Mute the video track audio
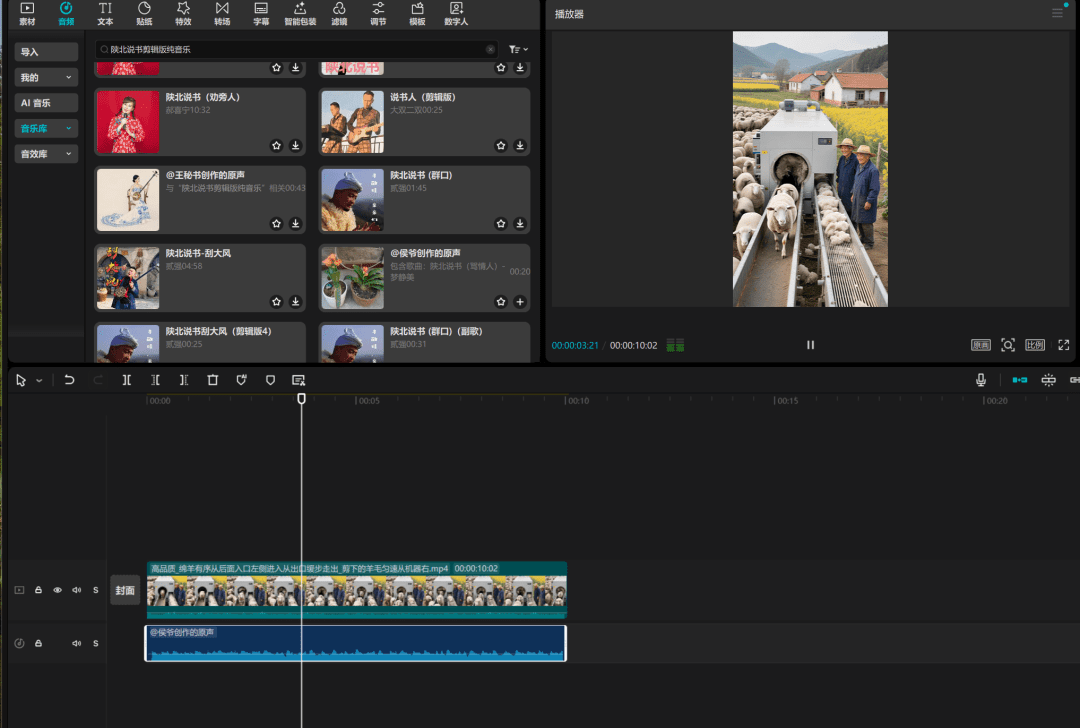The width and height of the screenshot is (1080, 728). click(76, 590)
